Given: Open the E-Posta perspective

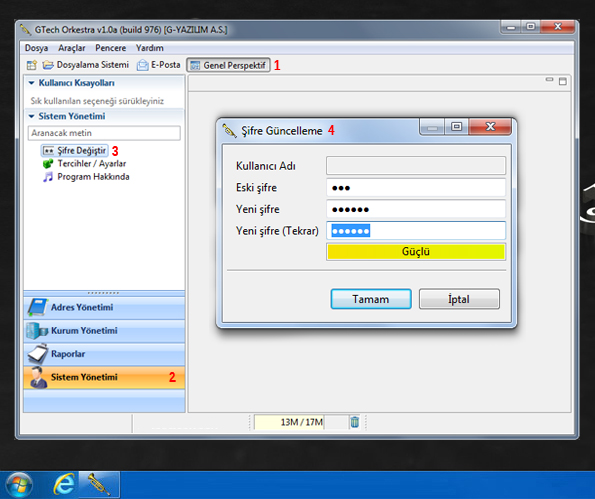Looking at the screenshot, I should click(159, 65).
